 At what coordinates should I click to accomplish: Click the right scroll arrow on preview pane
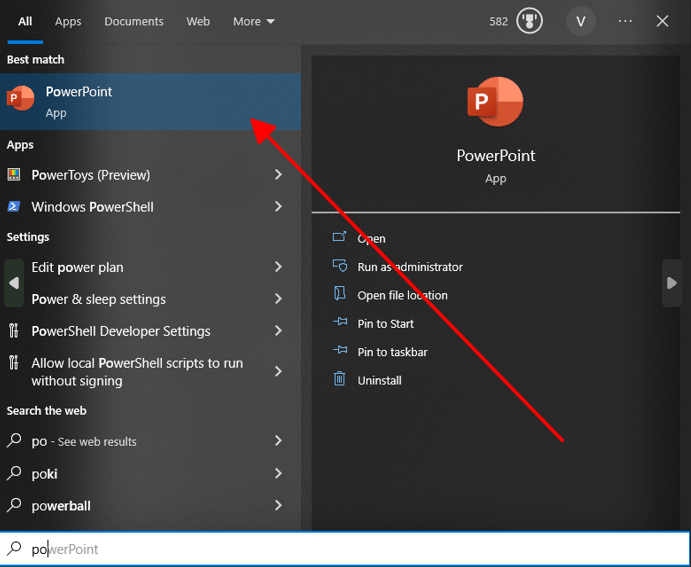(x=671, y=284)
